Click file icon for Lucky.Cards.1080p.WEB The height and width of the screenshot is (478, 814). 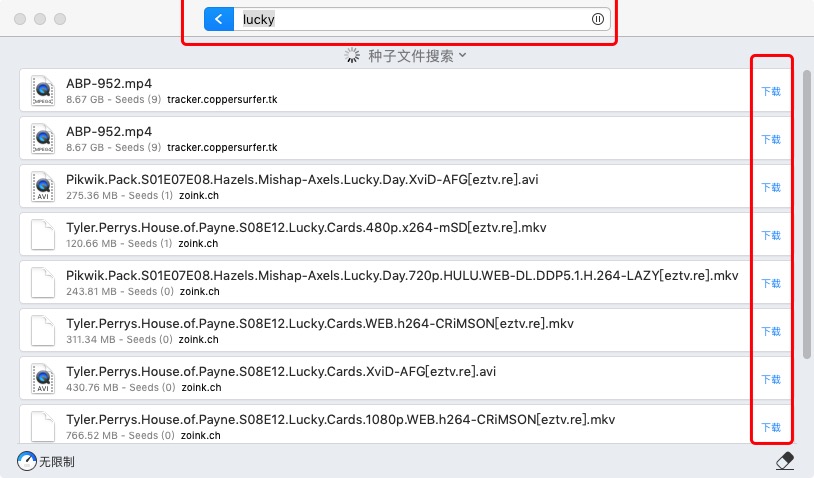(x=43, y=426)
